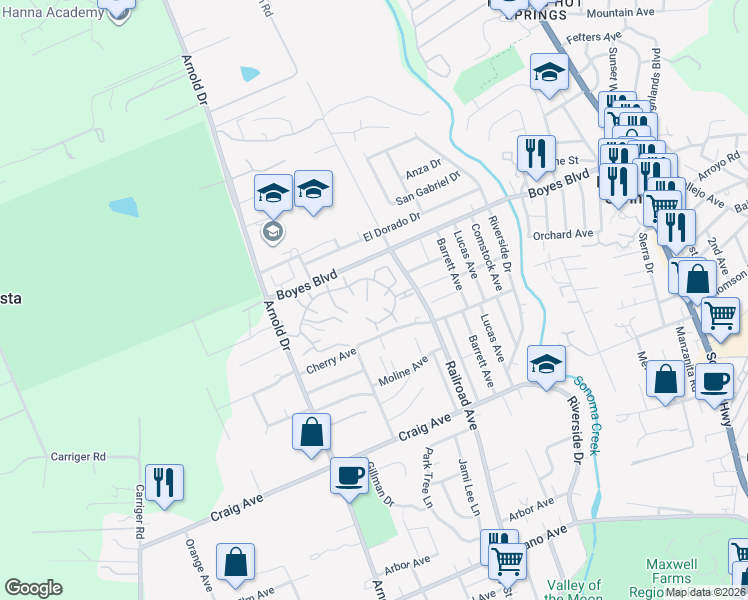The height and width of the screenshot is (600, 748).
Task: Click the cafe cup marker at Craig Ave and Arnold Dr
Action: [x=349, y=477]
